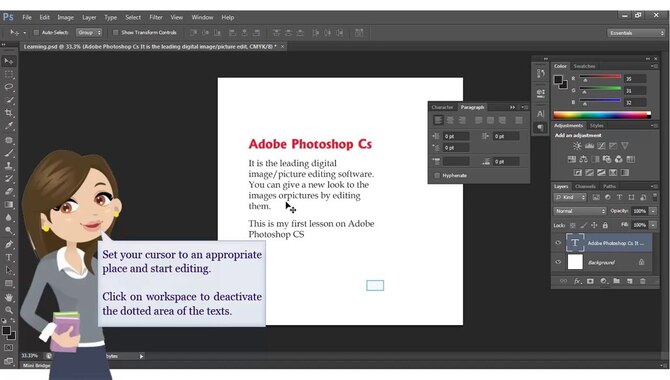Delete layer with trash icon

642,281
